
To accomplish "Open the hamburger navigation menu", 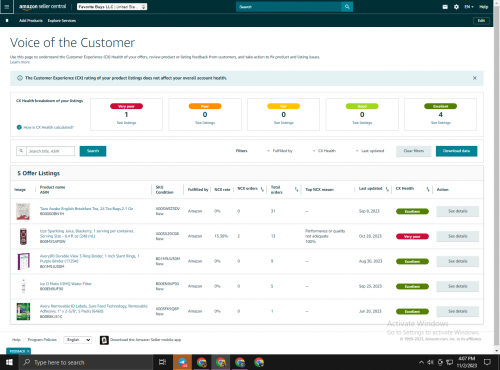I will click(7, 7).
